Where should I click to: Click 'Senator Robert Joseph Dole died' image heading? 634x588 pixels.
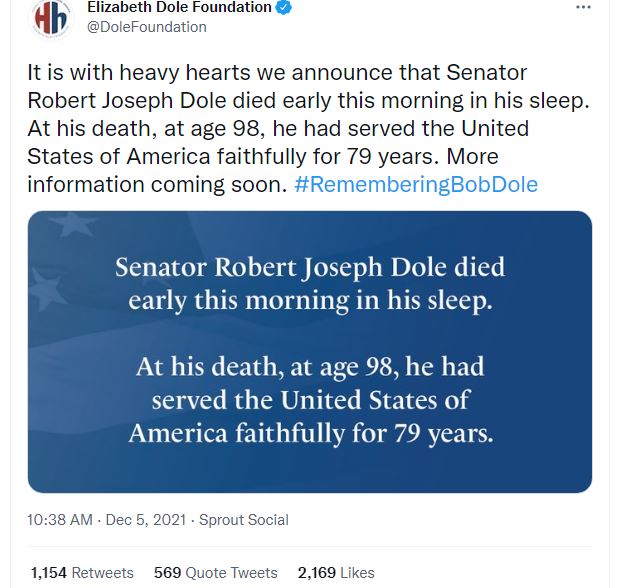point(310,267)
